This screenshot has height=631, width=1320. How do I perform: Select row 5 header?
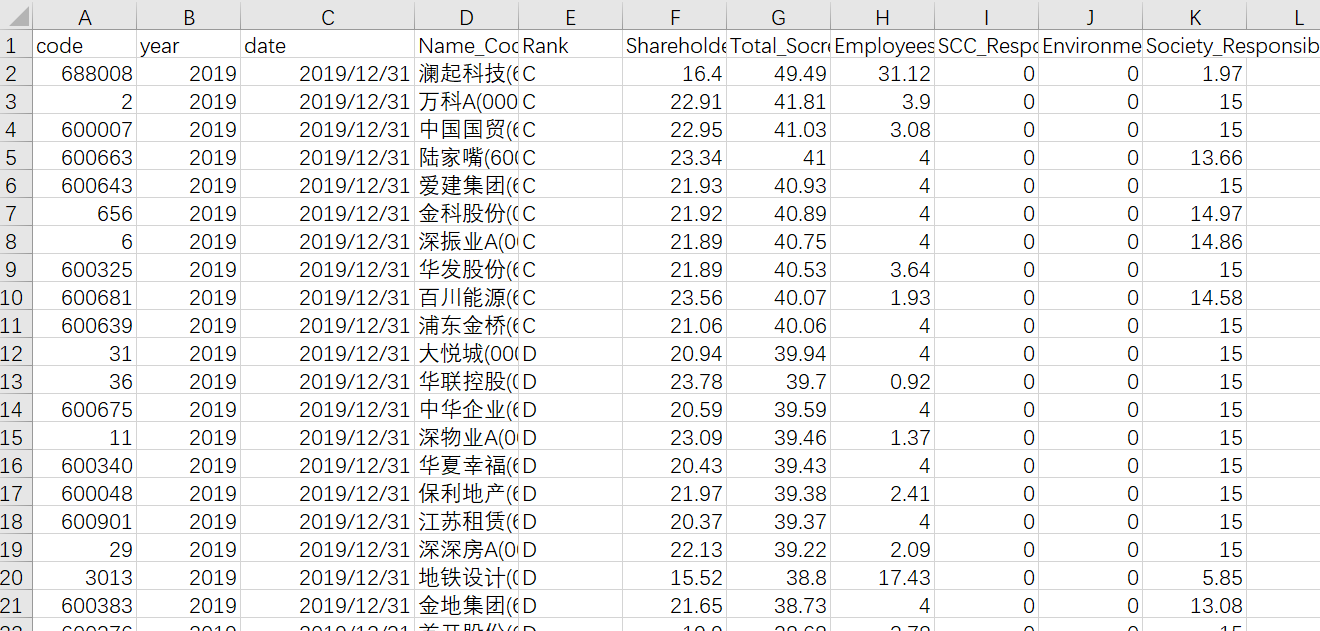click(x=16, y=157)
